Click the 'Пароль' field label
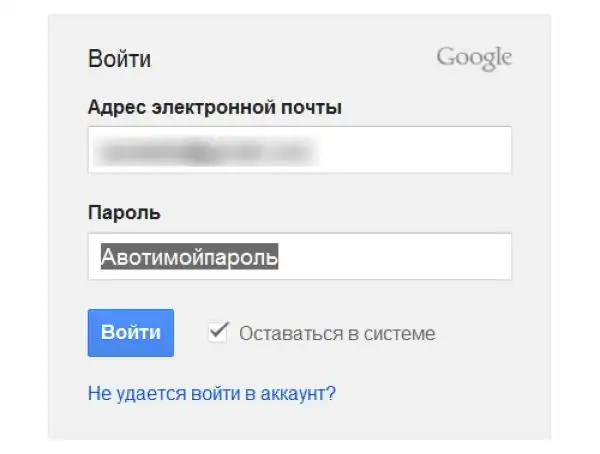 coord(125,214)
